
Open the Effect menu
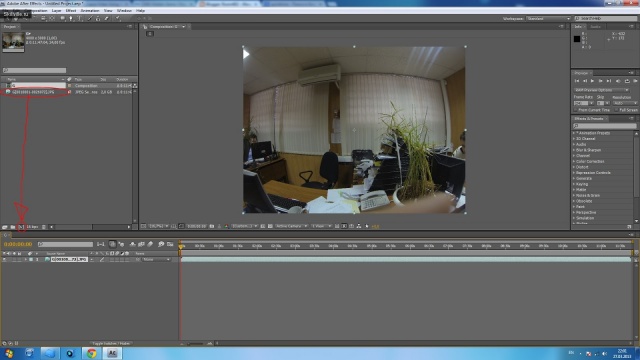point(71,11)
